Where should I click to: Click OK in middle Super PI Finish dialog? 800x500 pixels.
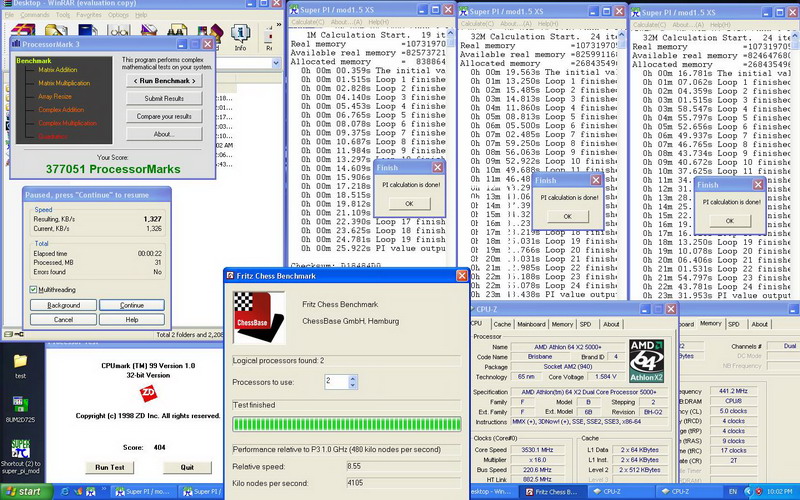pyautogui.click(x=567, y=216)
